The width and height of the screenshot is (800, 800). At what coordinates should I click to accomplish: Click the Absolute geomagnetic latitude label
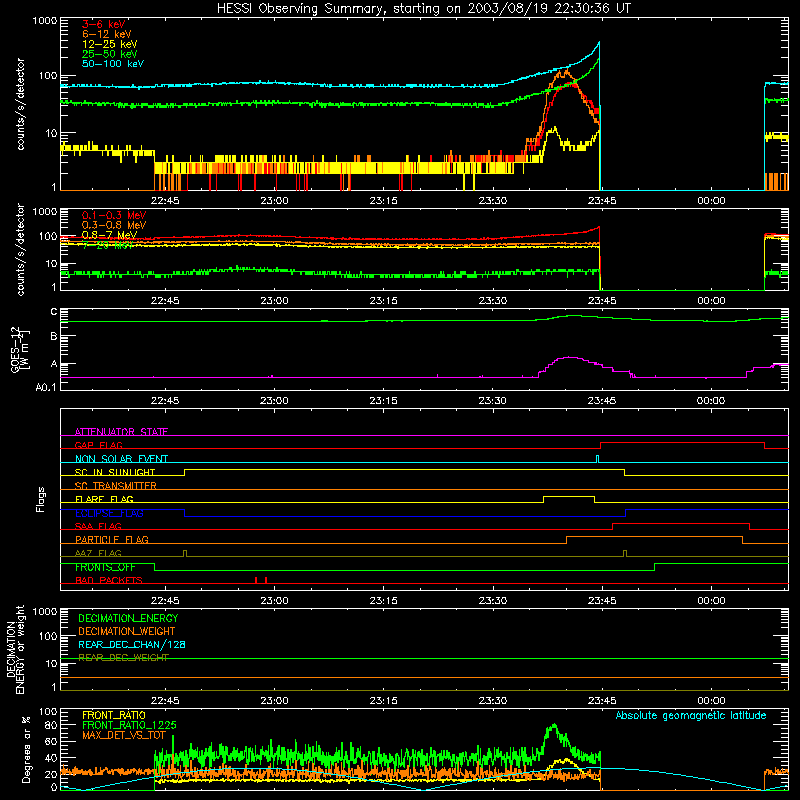pyautogui.click(x=691, y=716)
